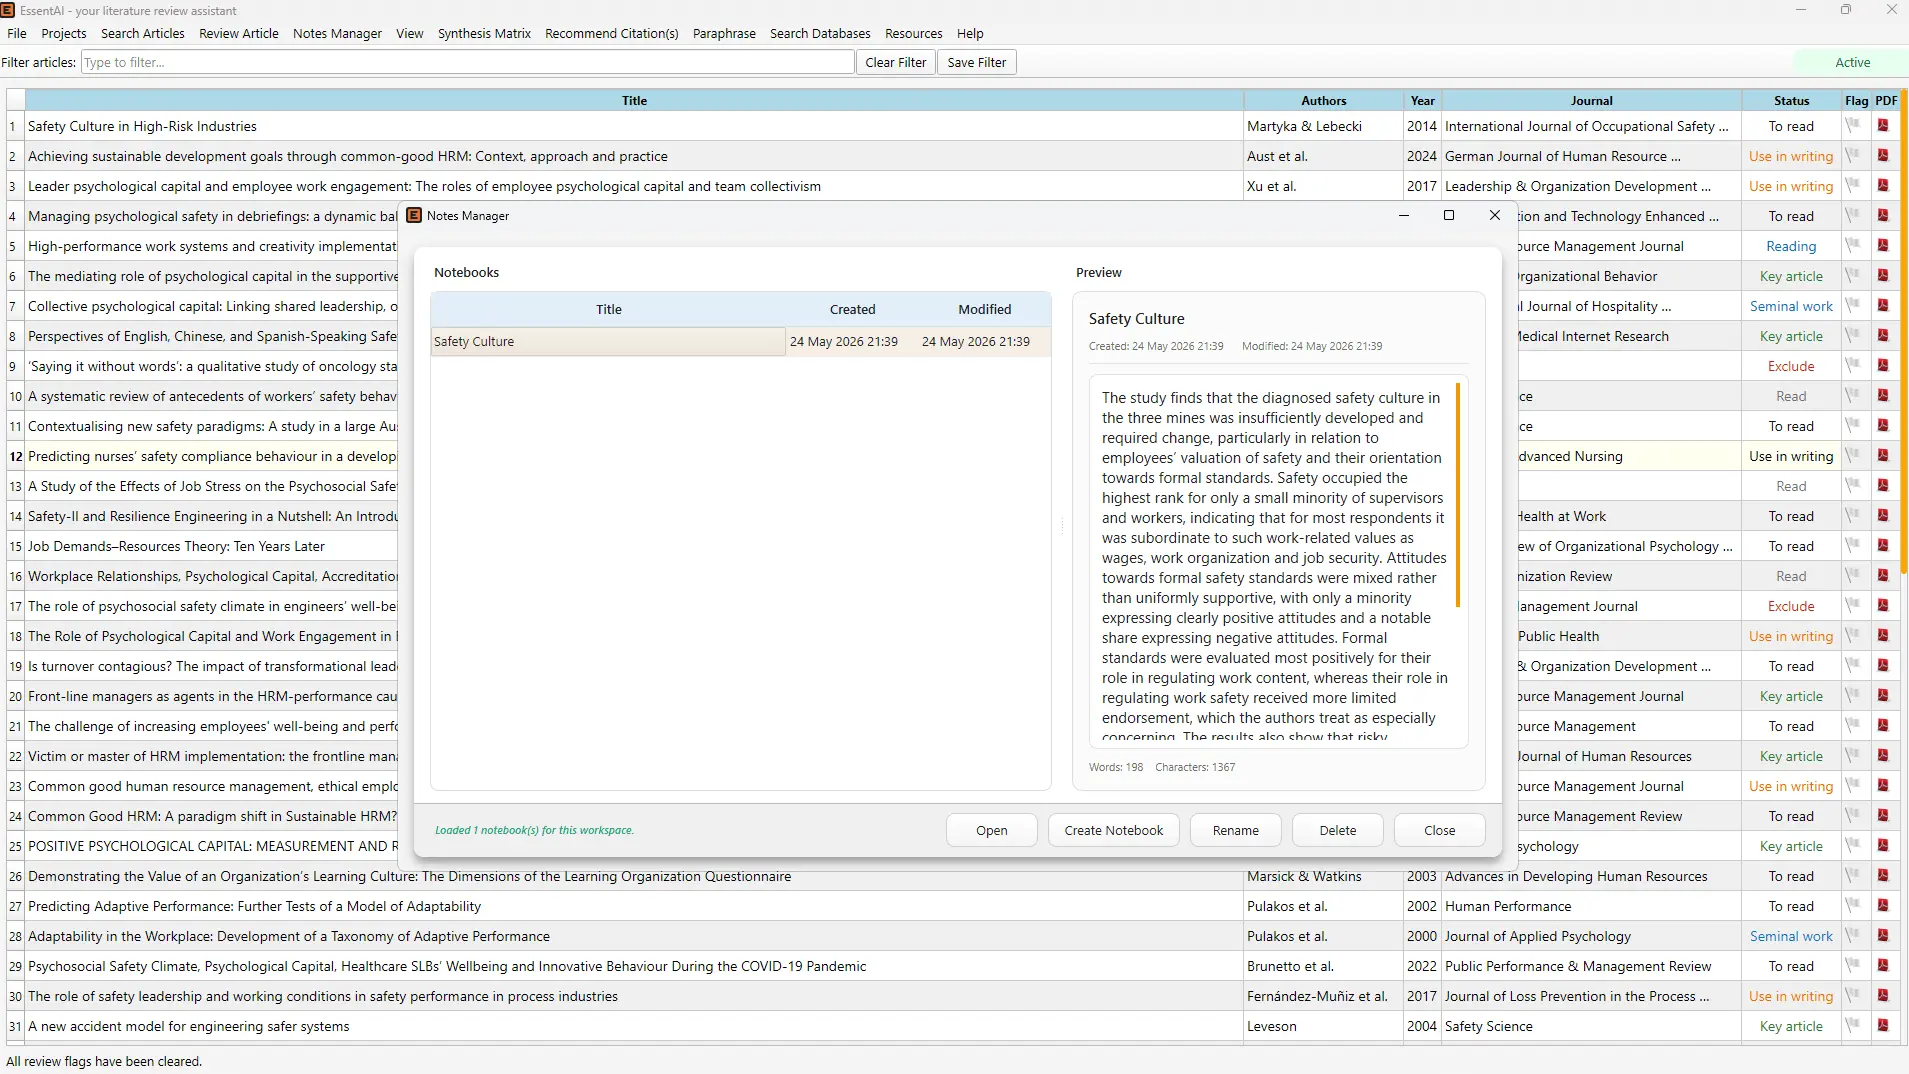
Task: Open the Search Databases menu
Action: [820, 33]
